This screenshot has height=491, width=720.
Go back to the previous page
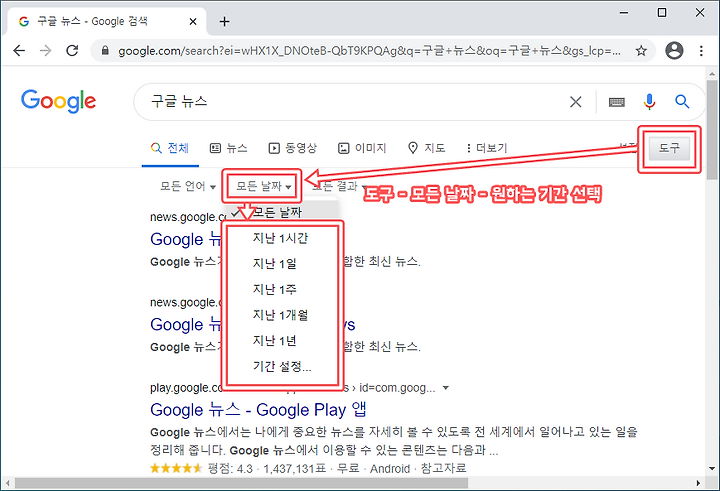tap(19, 51)
